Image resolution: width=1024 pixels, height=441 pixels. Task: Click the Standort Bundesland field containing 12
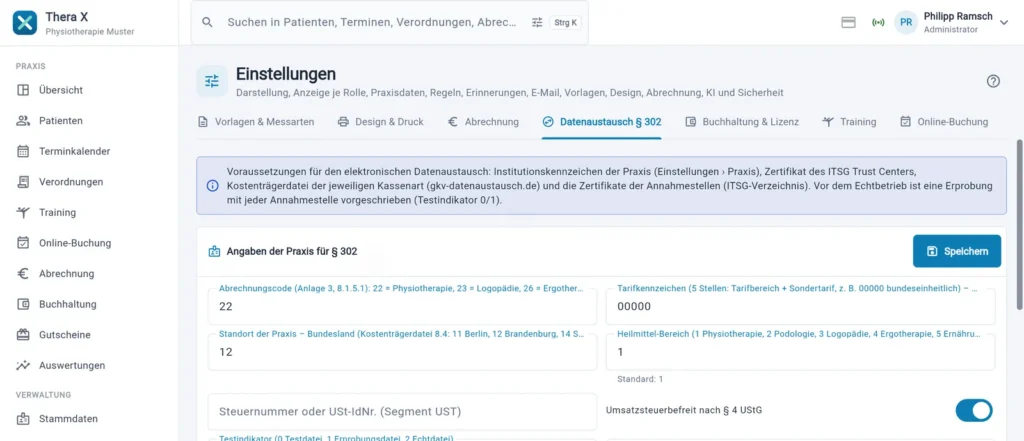coord(402,351)
